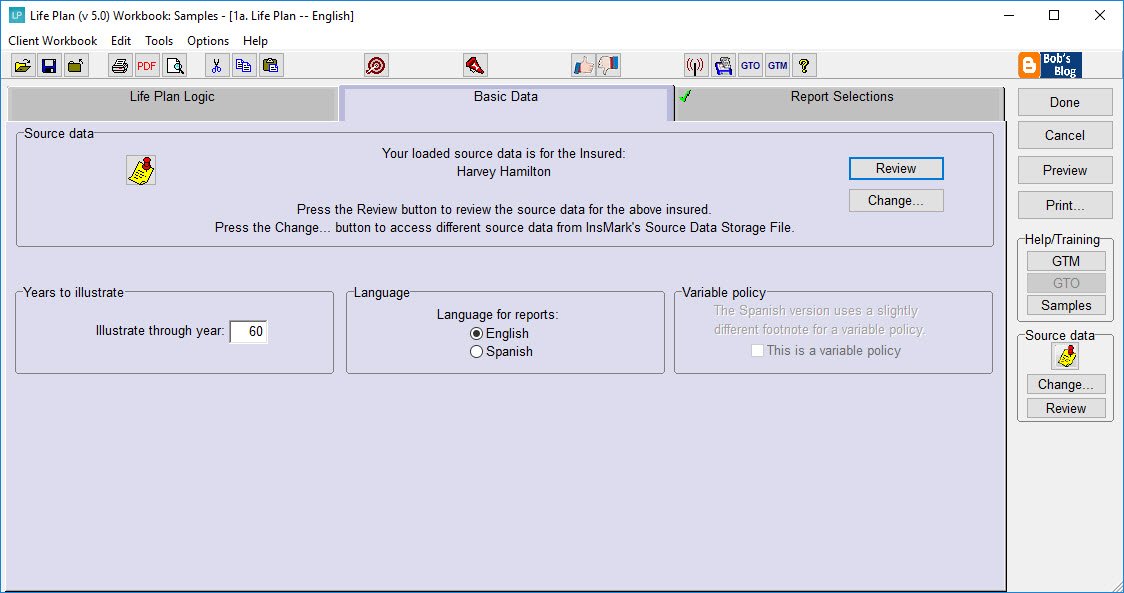The image size is (1124, 593).
Task: Switch to the Report Selections tab
Action: (838, 97)
